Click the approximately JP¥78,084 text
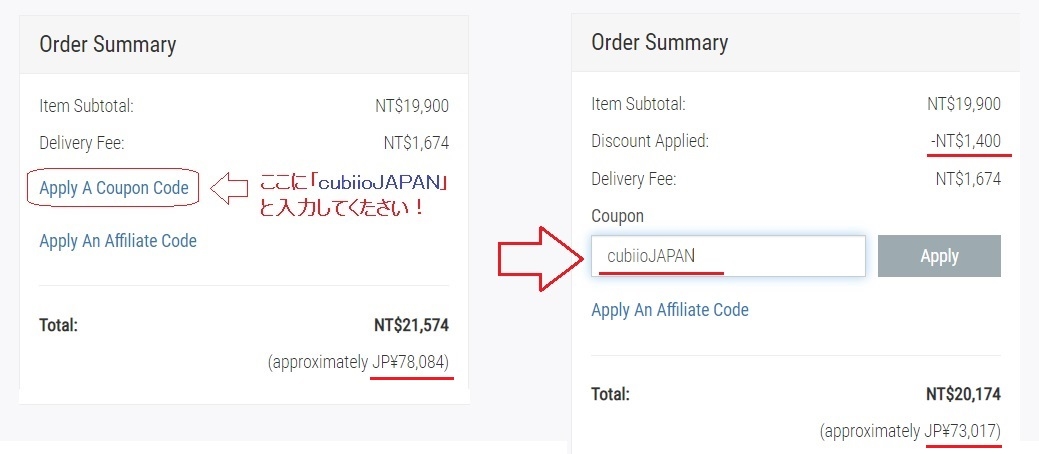The image size is (1039, 454). click(x=358, y=362)
